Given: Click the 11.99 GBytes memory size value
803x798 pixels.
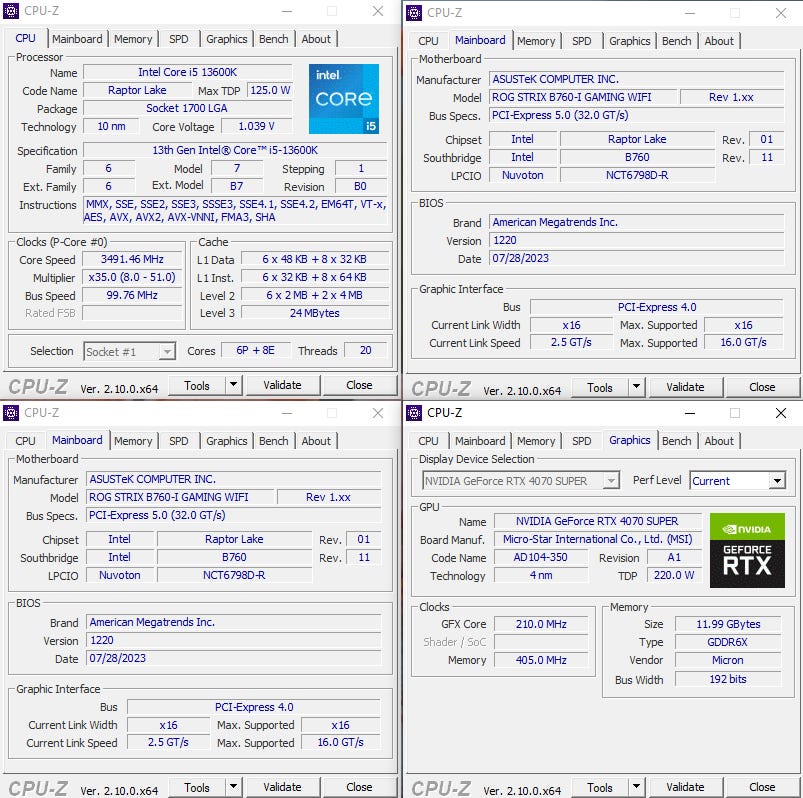Looking at the screenshot, I should coord(728,624).
